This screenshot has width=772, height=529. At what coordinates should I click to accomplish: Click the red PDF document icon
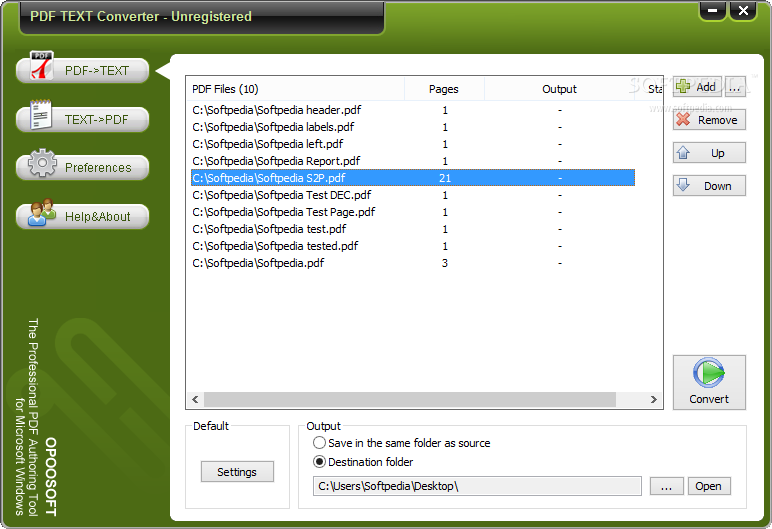[x=41, y=65]
